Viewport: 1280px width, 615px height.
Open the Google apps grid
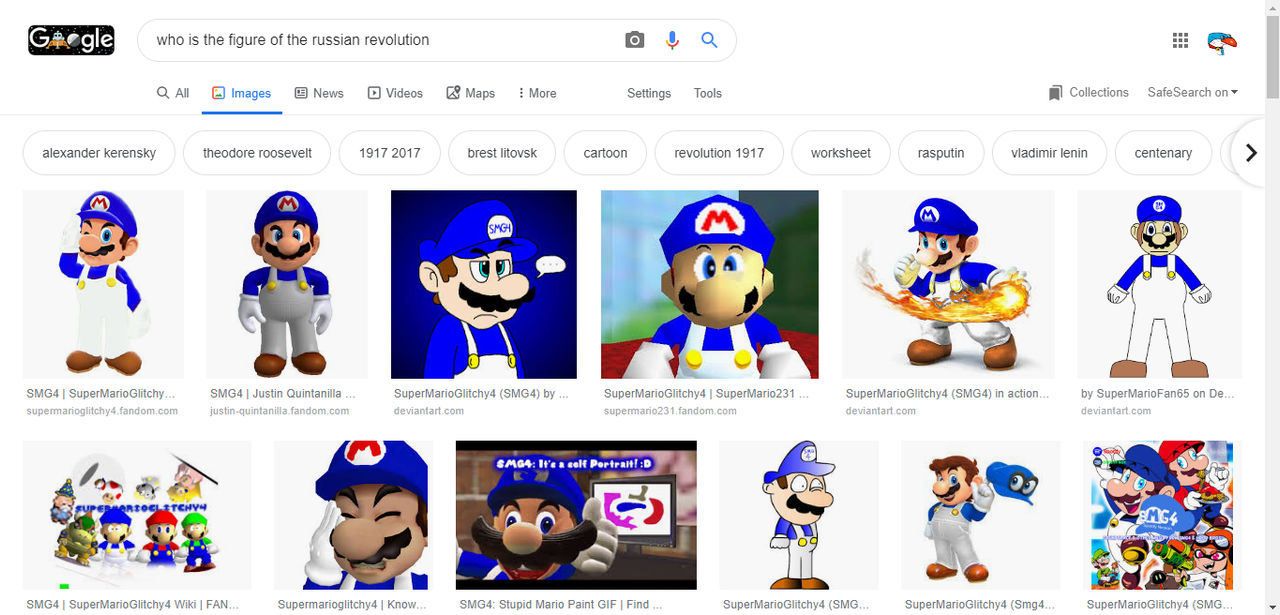[1180, 40]
